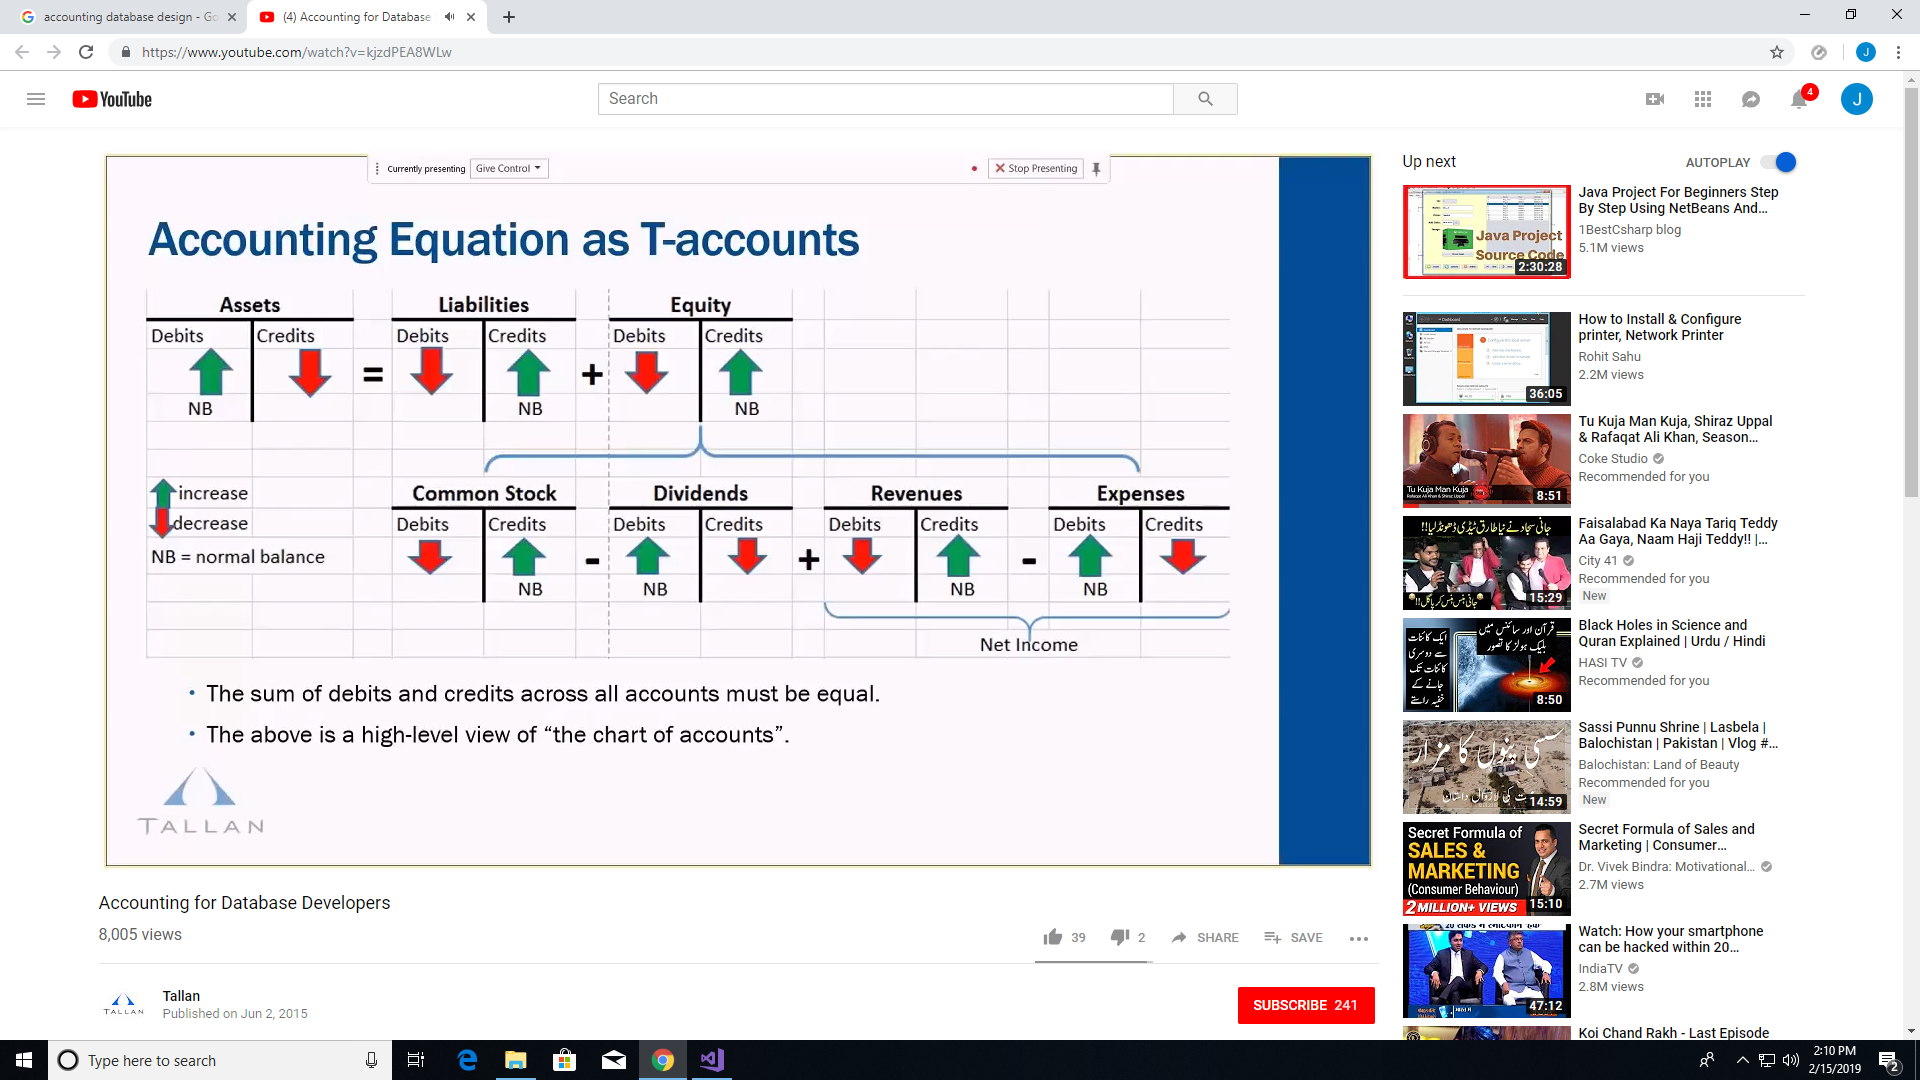
Task: Open the notifications bell
Action: (x=1799, y=99)
